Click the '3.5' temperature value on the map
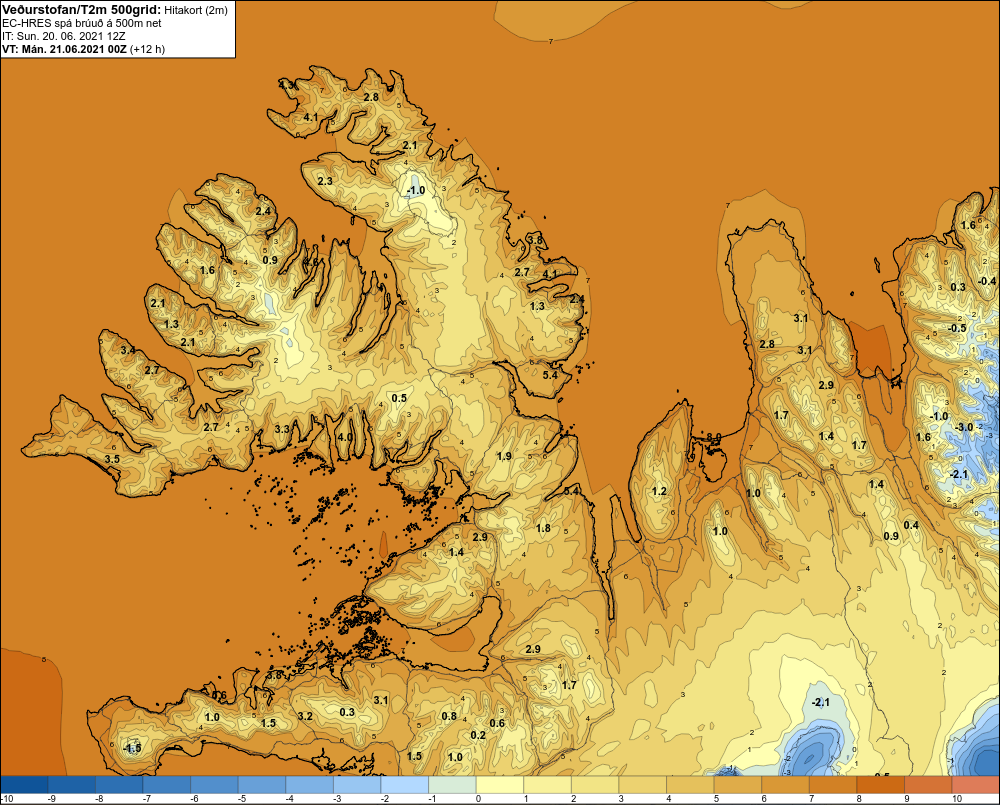Screen dimensions: 1000x805 112,459
